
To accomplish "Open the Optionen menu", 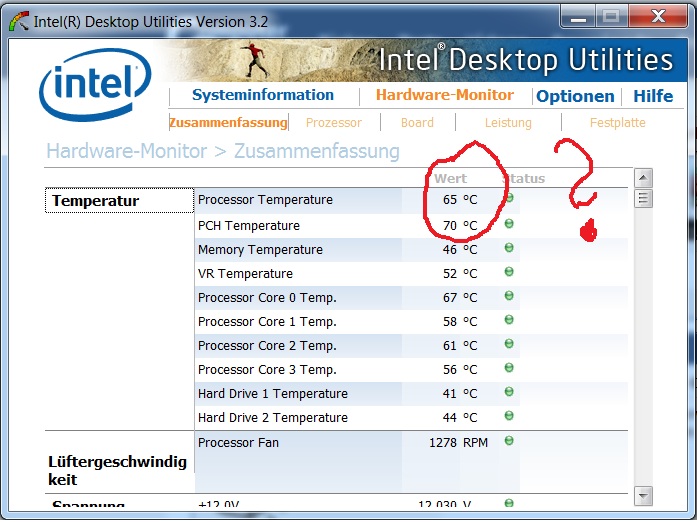I will 575,96.
